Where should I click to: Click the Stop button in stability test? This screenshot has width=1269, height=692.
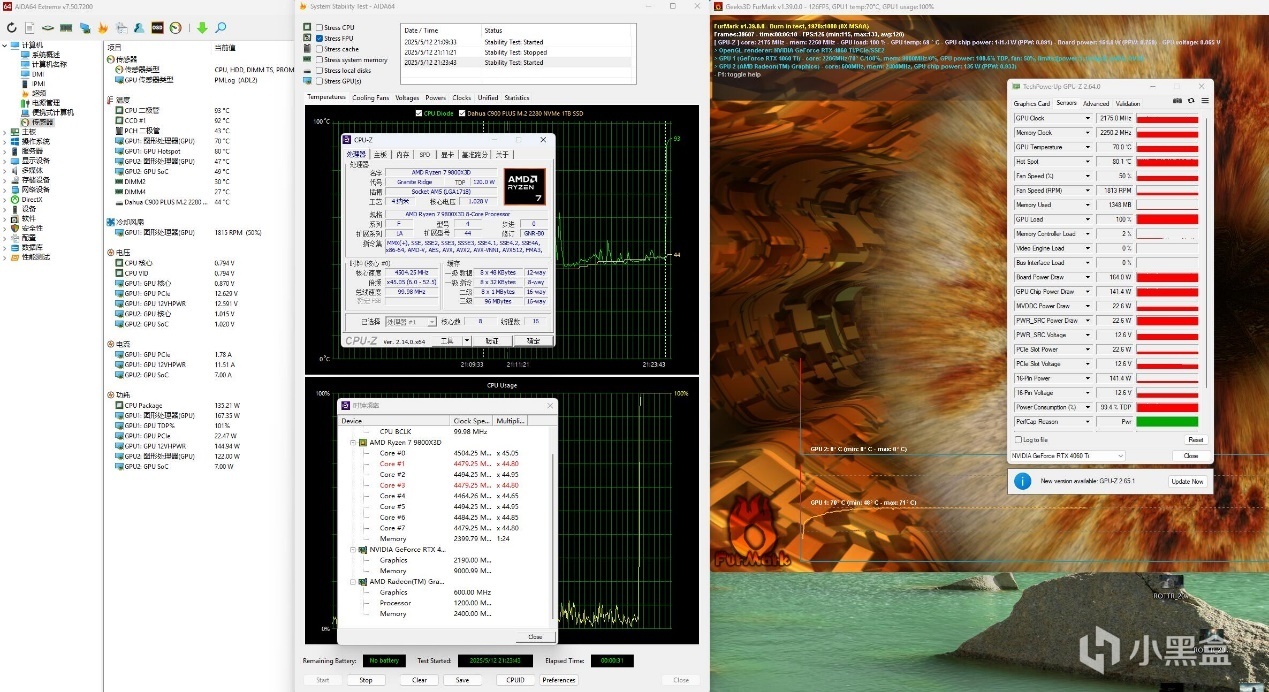366,680
